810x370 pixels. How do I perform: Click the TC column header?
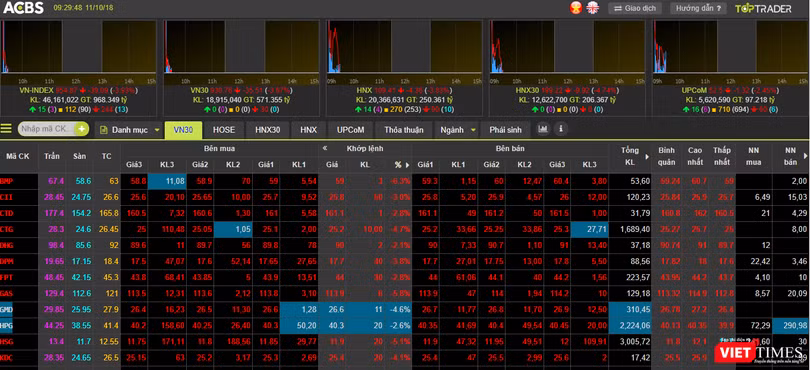(x=106, y=156)
